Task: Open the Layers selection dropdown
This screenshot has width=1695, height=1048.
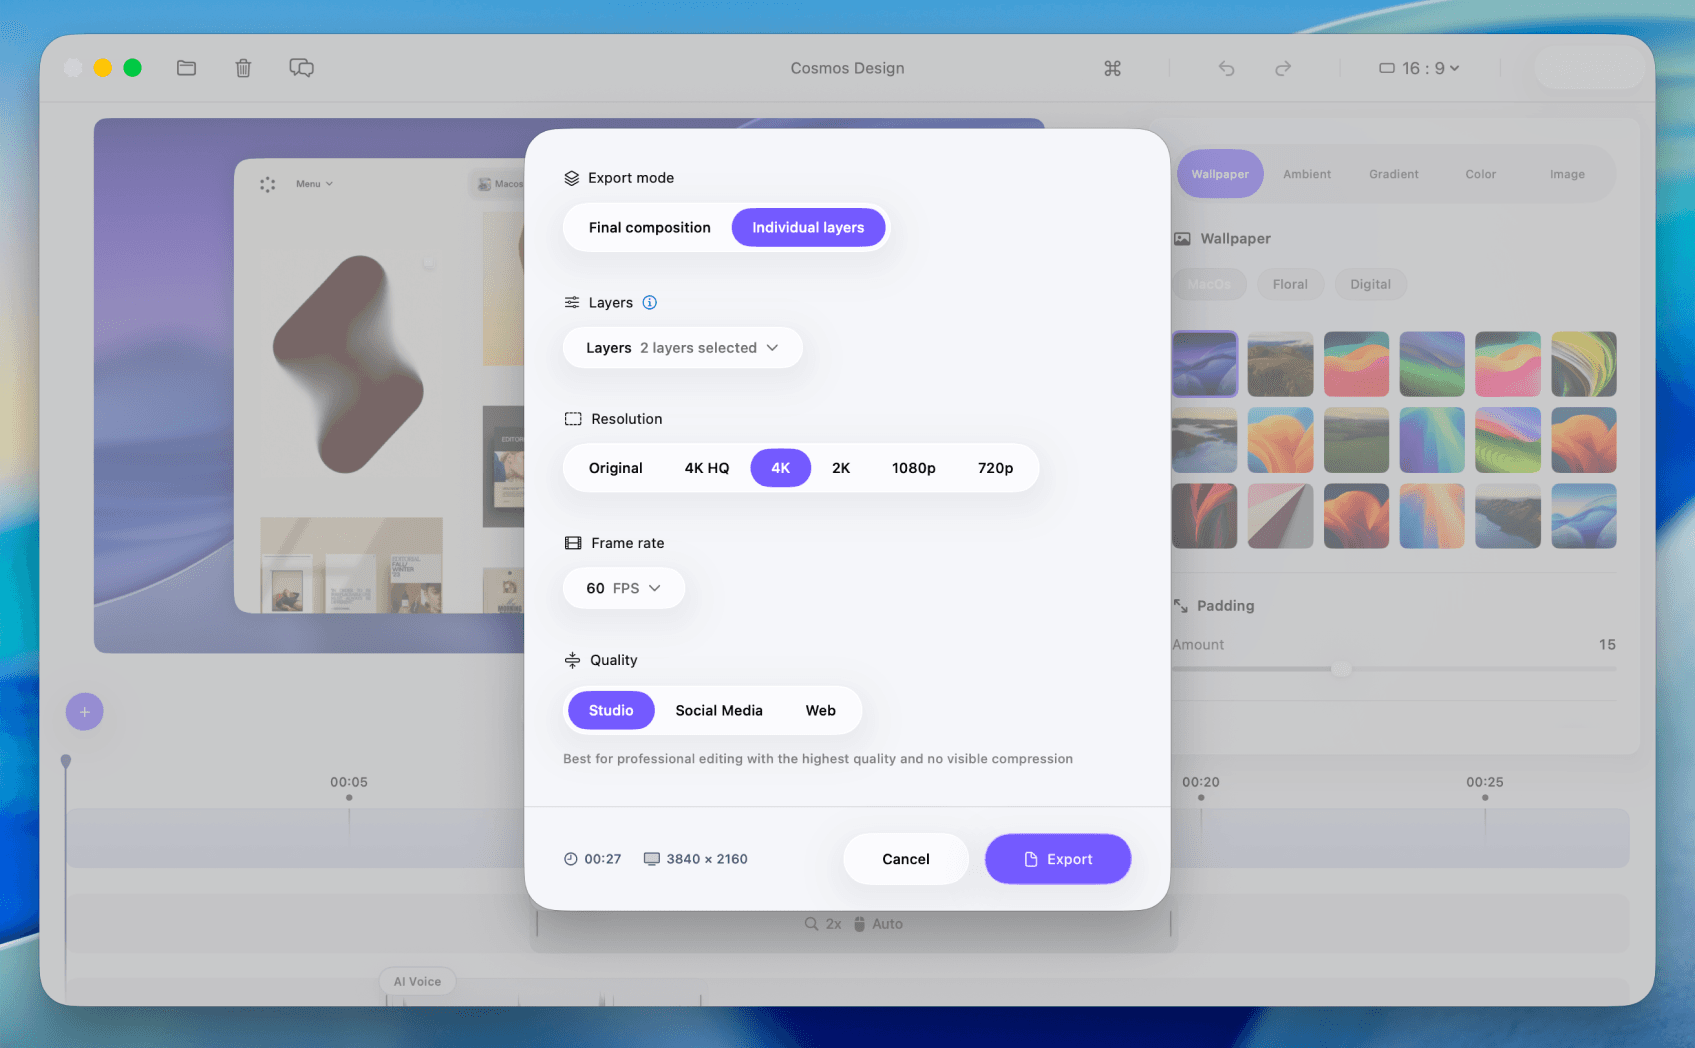Action: [x=682, y=347]
